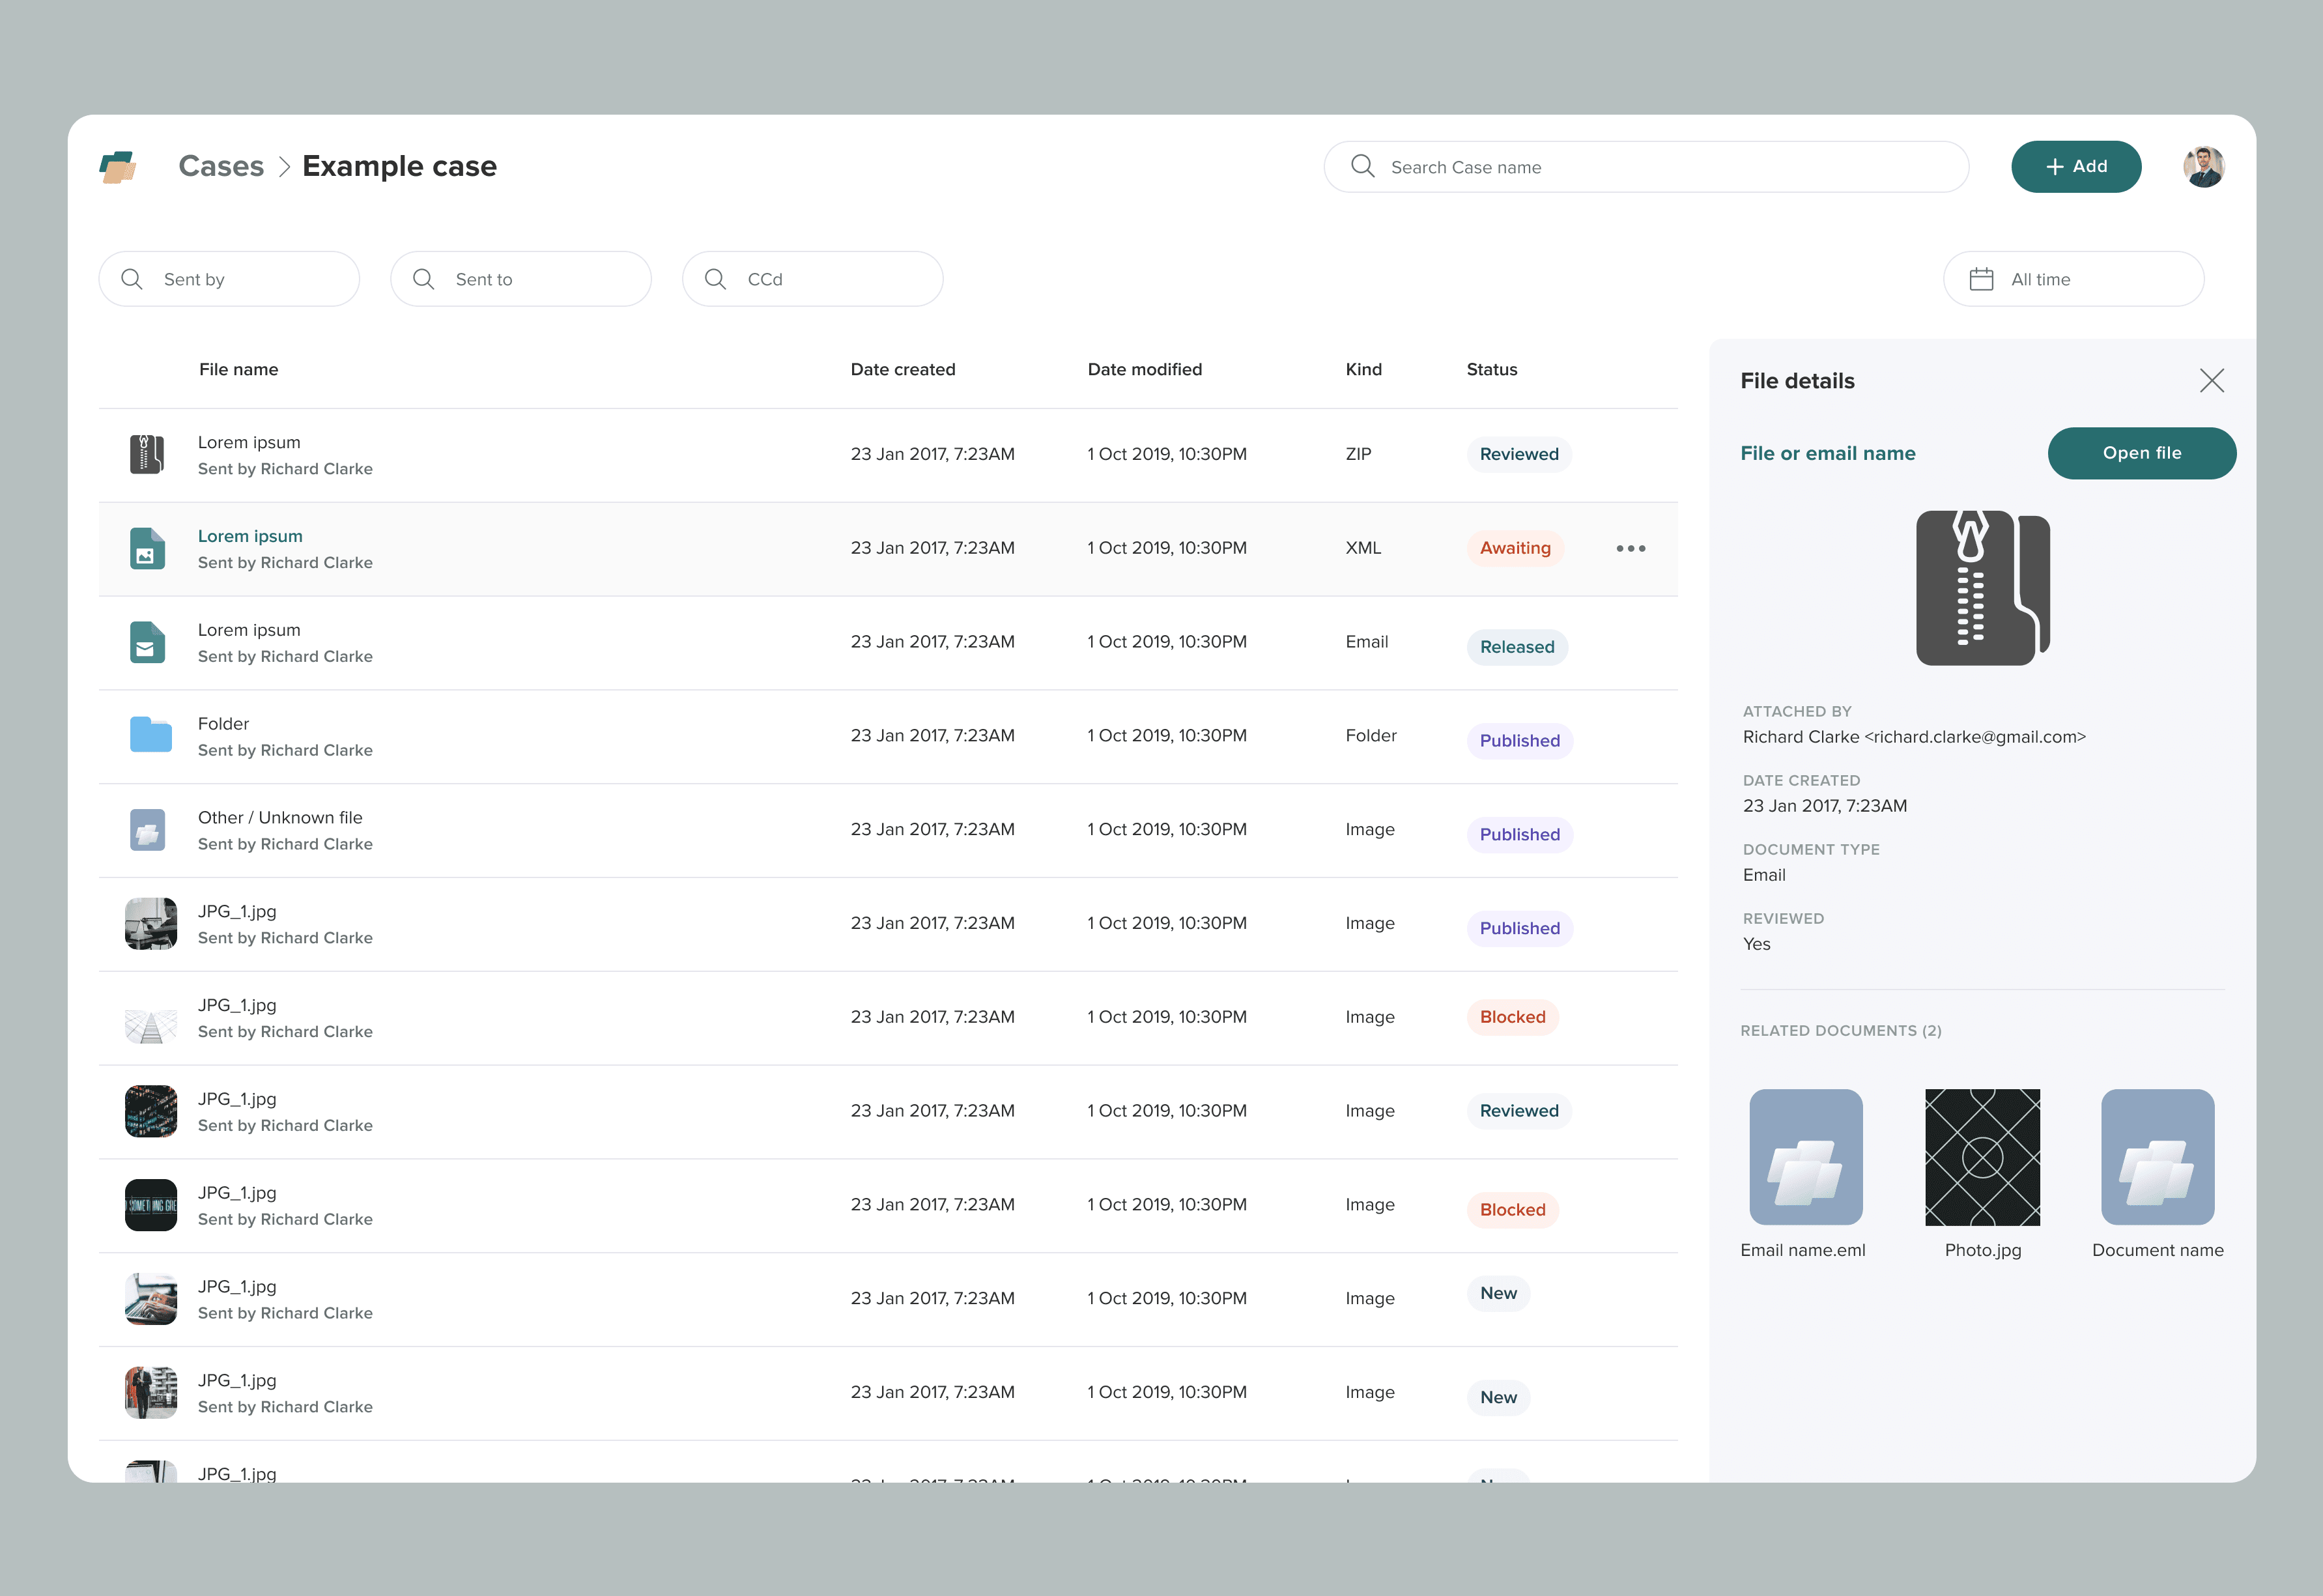Click the Sent by search field
2323x1596 pixels.
[229, 279]
